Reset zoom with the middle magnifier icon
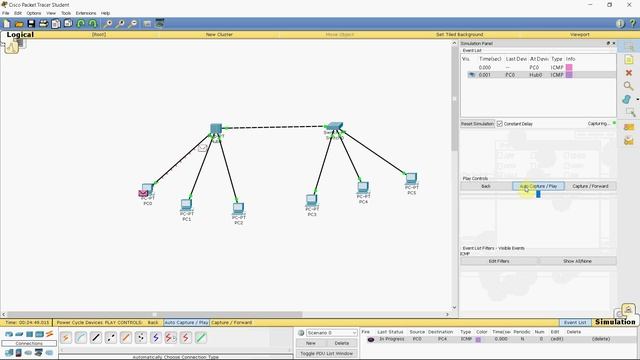The width and height of the screenshot is (640, 360). (120, 24)
